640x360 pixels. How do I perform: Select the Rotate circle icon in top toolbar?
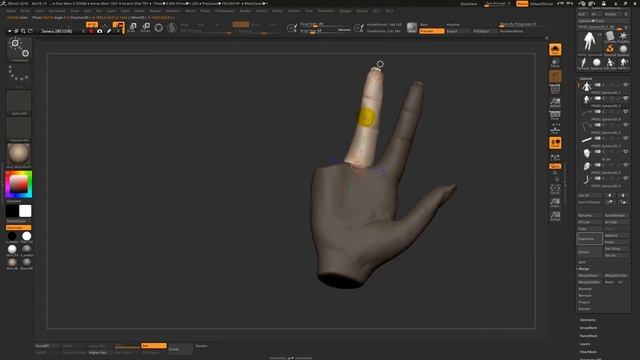(x=159, y=27)
